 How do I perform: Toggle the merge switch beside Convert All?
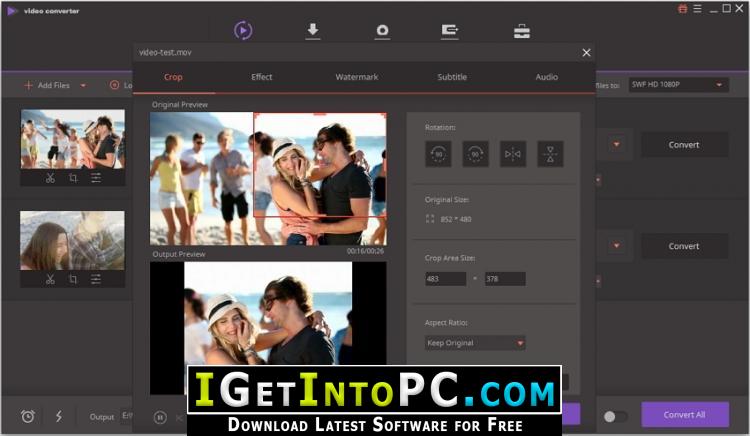pos(615,416)
